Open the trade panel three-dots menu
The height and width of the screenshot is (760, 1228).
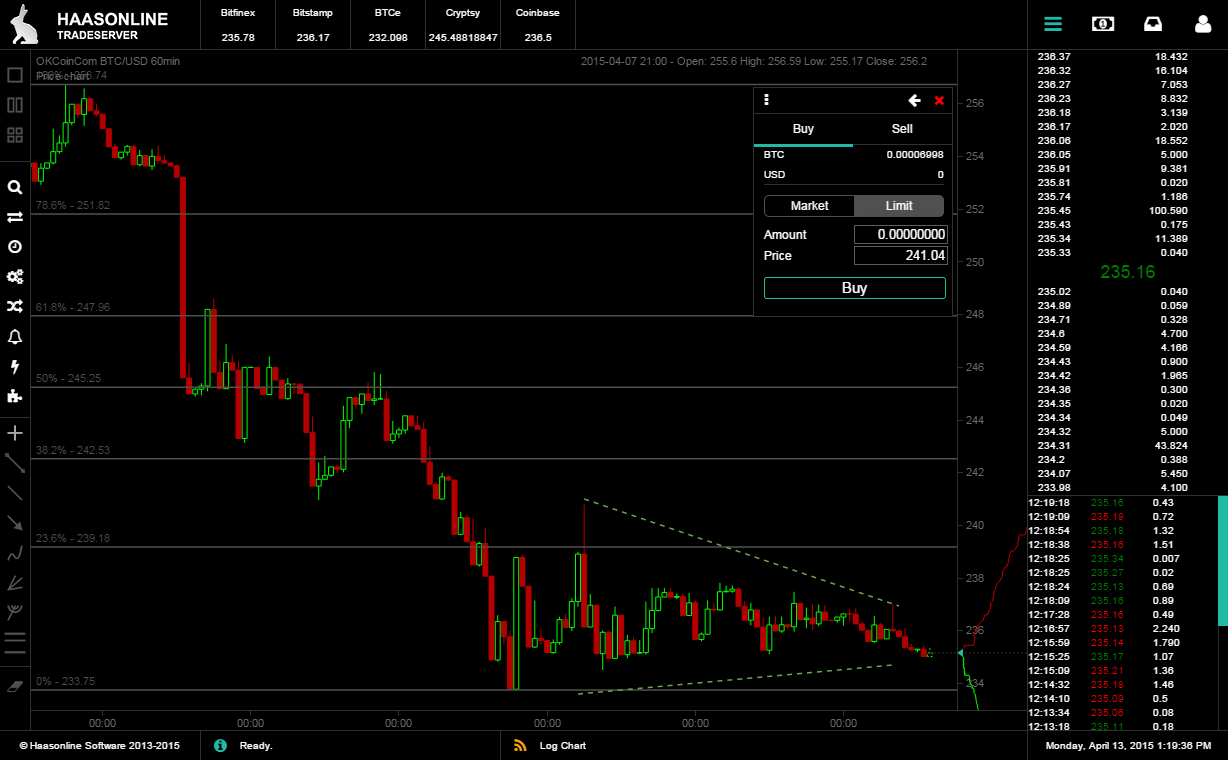[766, 100]
